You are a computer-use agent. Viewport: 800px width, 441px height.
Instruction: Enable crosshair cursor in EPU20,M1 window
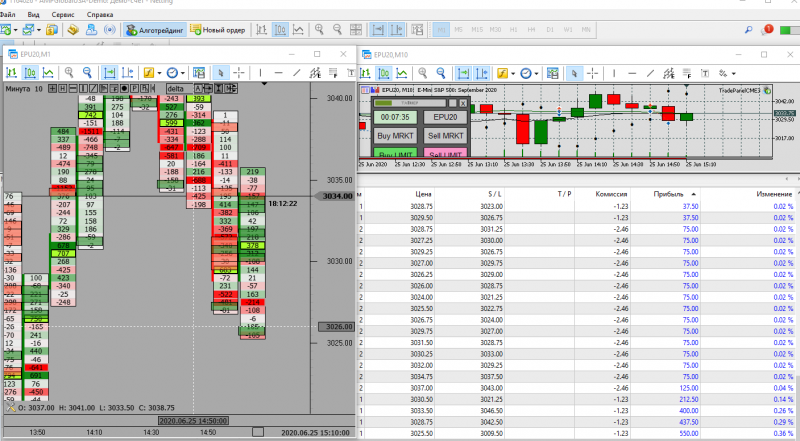239,73
